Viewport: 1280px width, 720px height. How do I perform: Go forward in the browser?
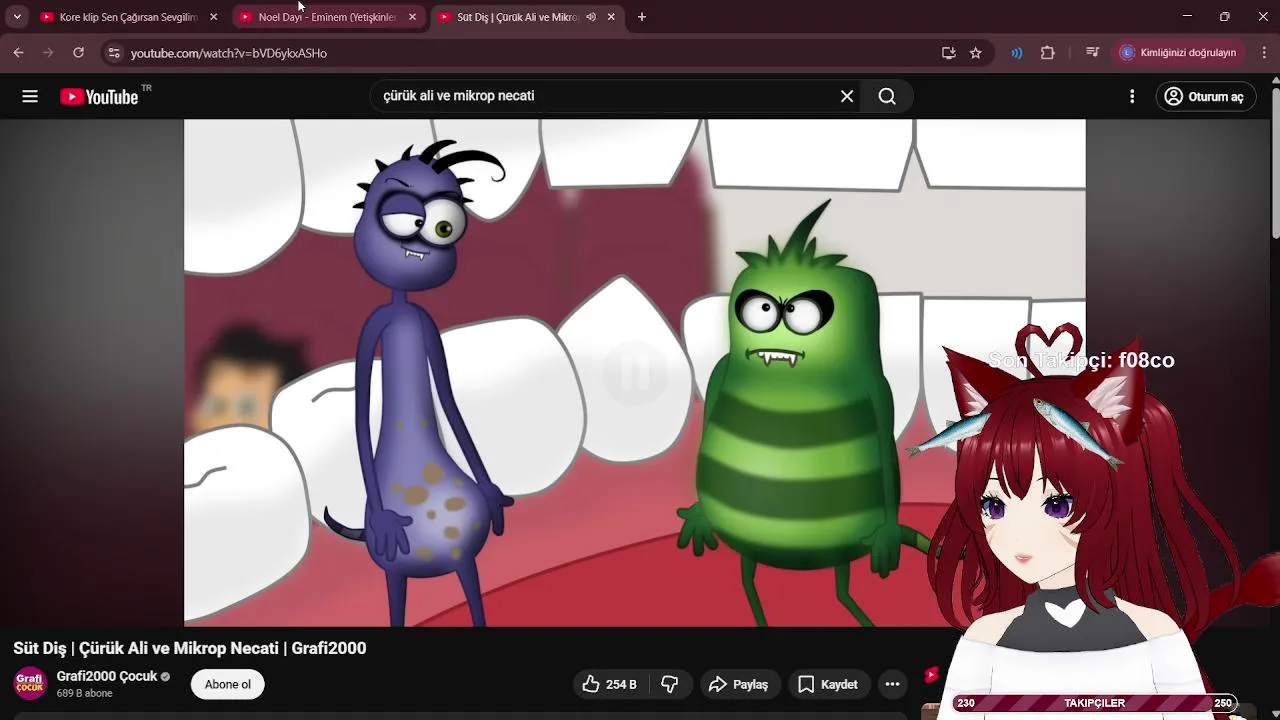coord(48,53)
